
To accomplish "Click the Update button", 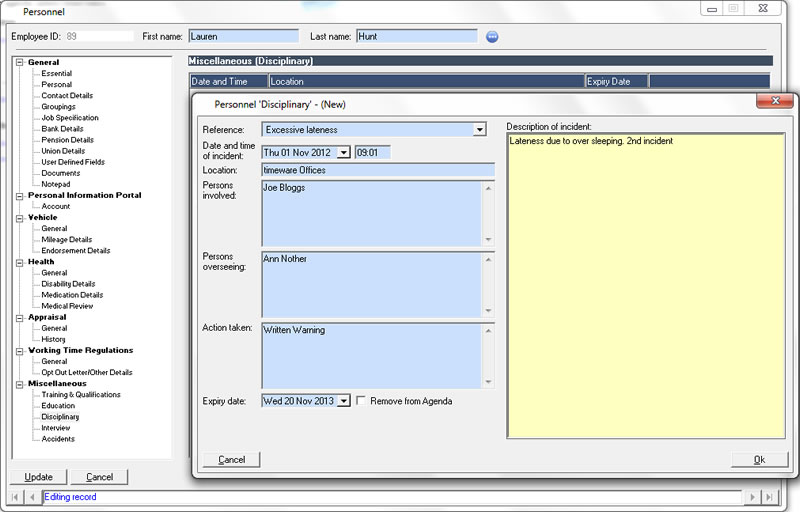I will coord(38,477).
